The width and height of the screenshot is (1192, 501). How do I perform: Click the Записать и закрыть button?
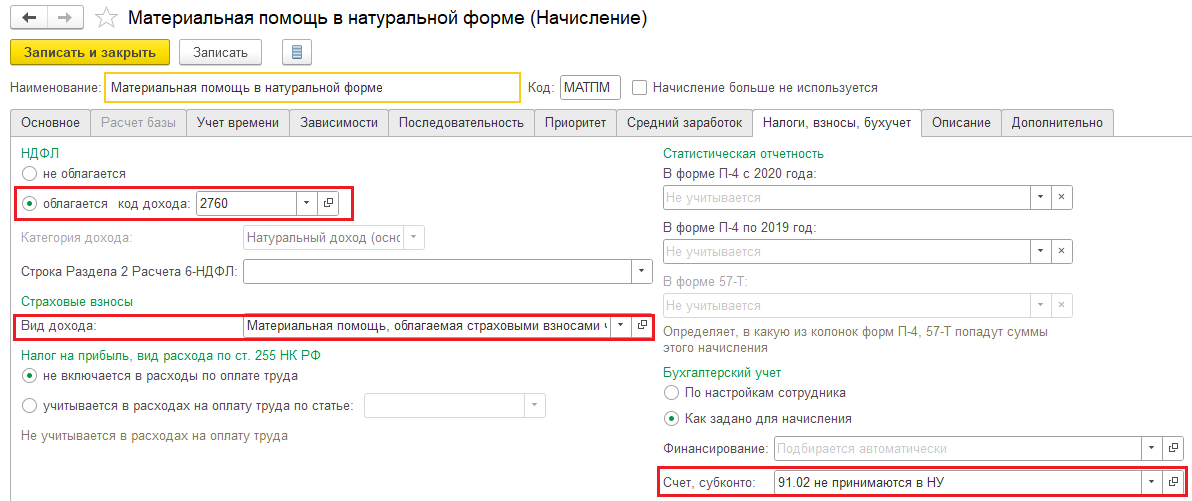90,51
